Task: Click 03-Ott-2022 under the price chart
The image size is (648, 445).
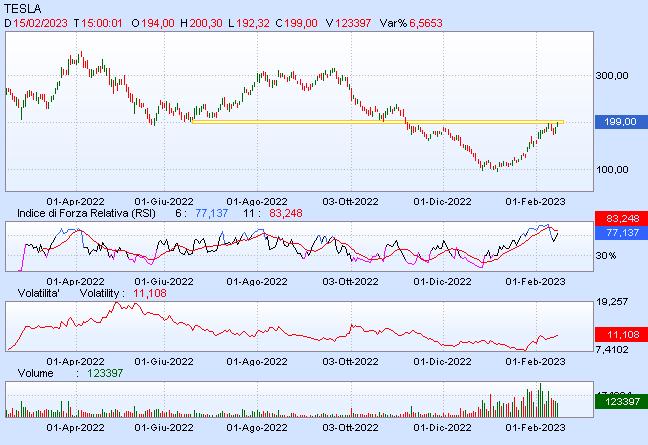Action: pyautogui.click(x=350, y=202)
